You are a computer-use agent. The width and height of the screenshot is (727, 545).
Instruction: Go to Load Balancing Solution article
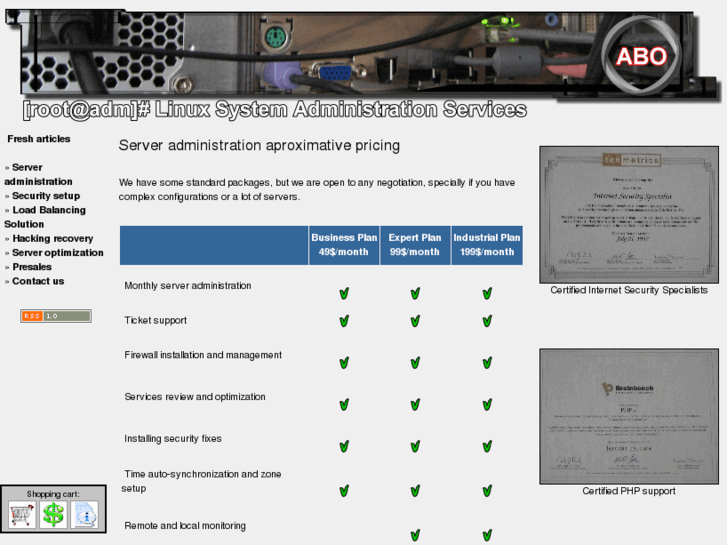pos(45,217)
